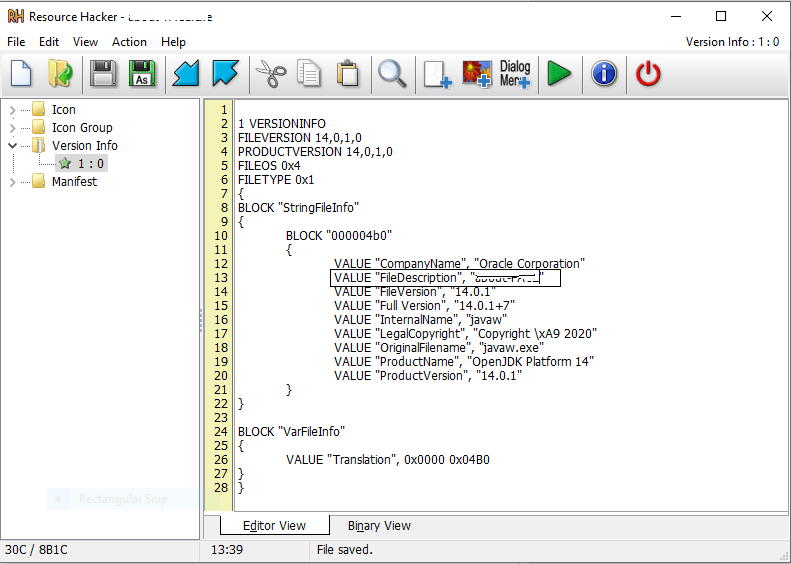Click the red power exit icon
This screenshot has height=564, width=791.
pyautogui.click(x=648, y=74)
